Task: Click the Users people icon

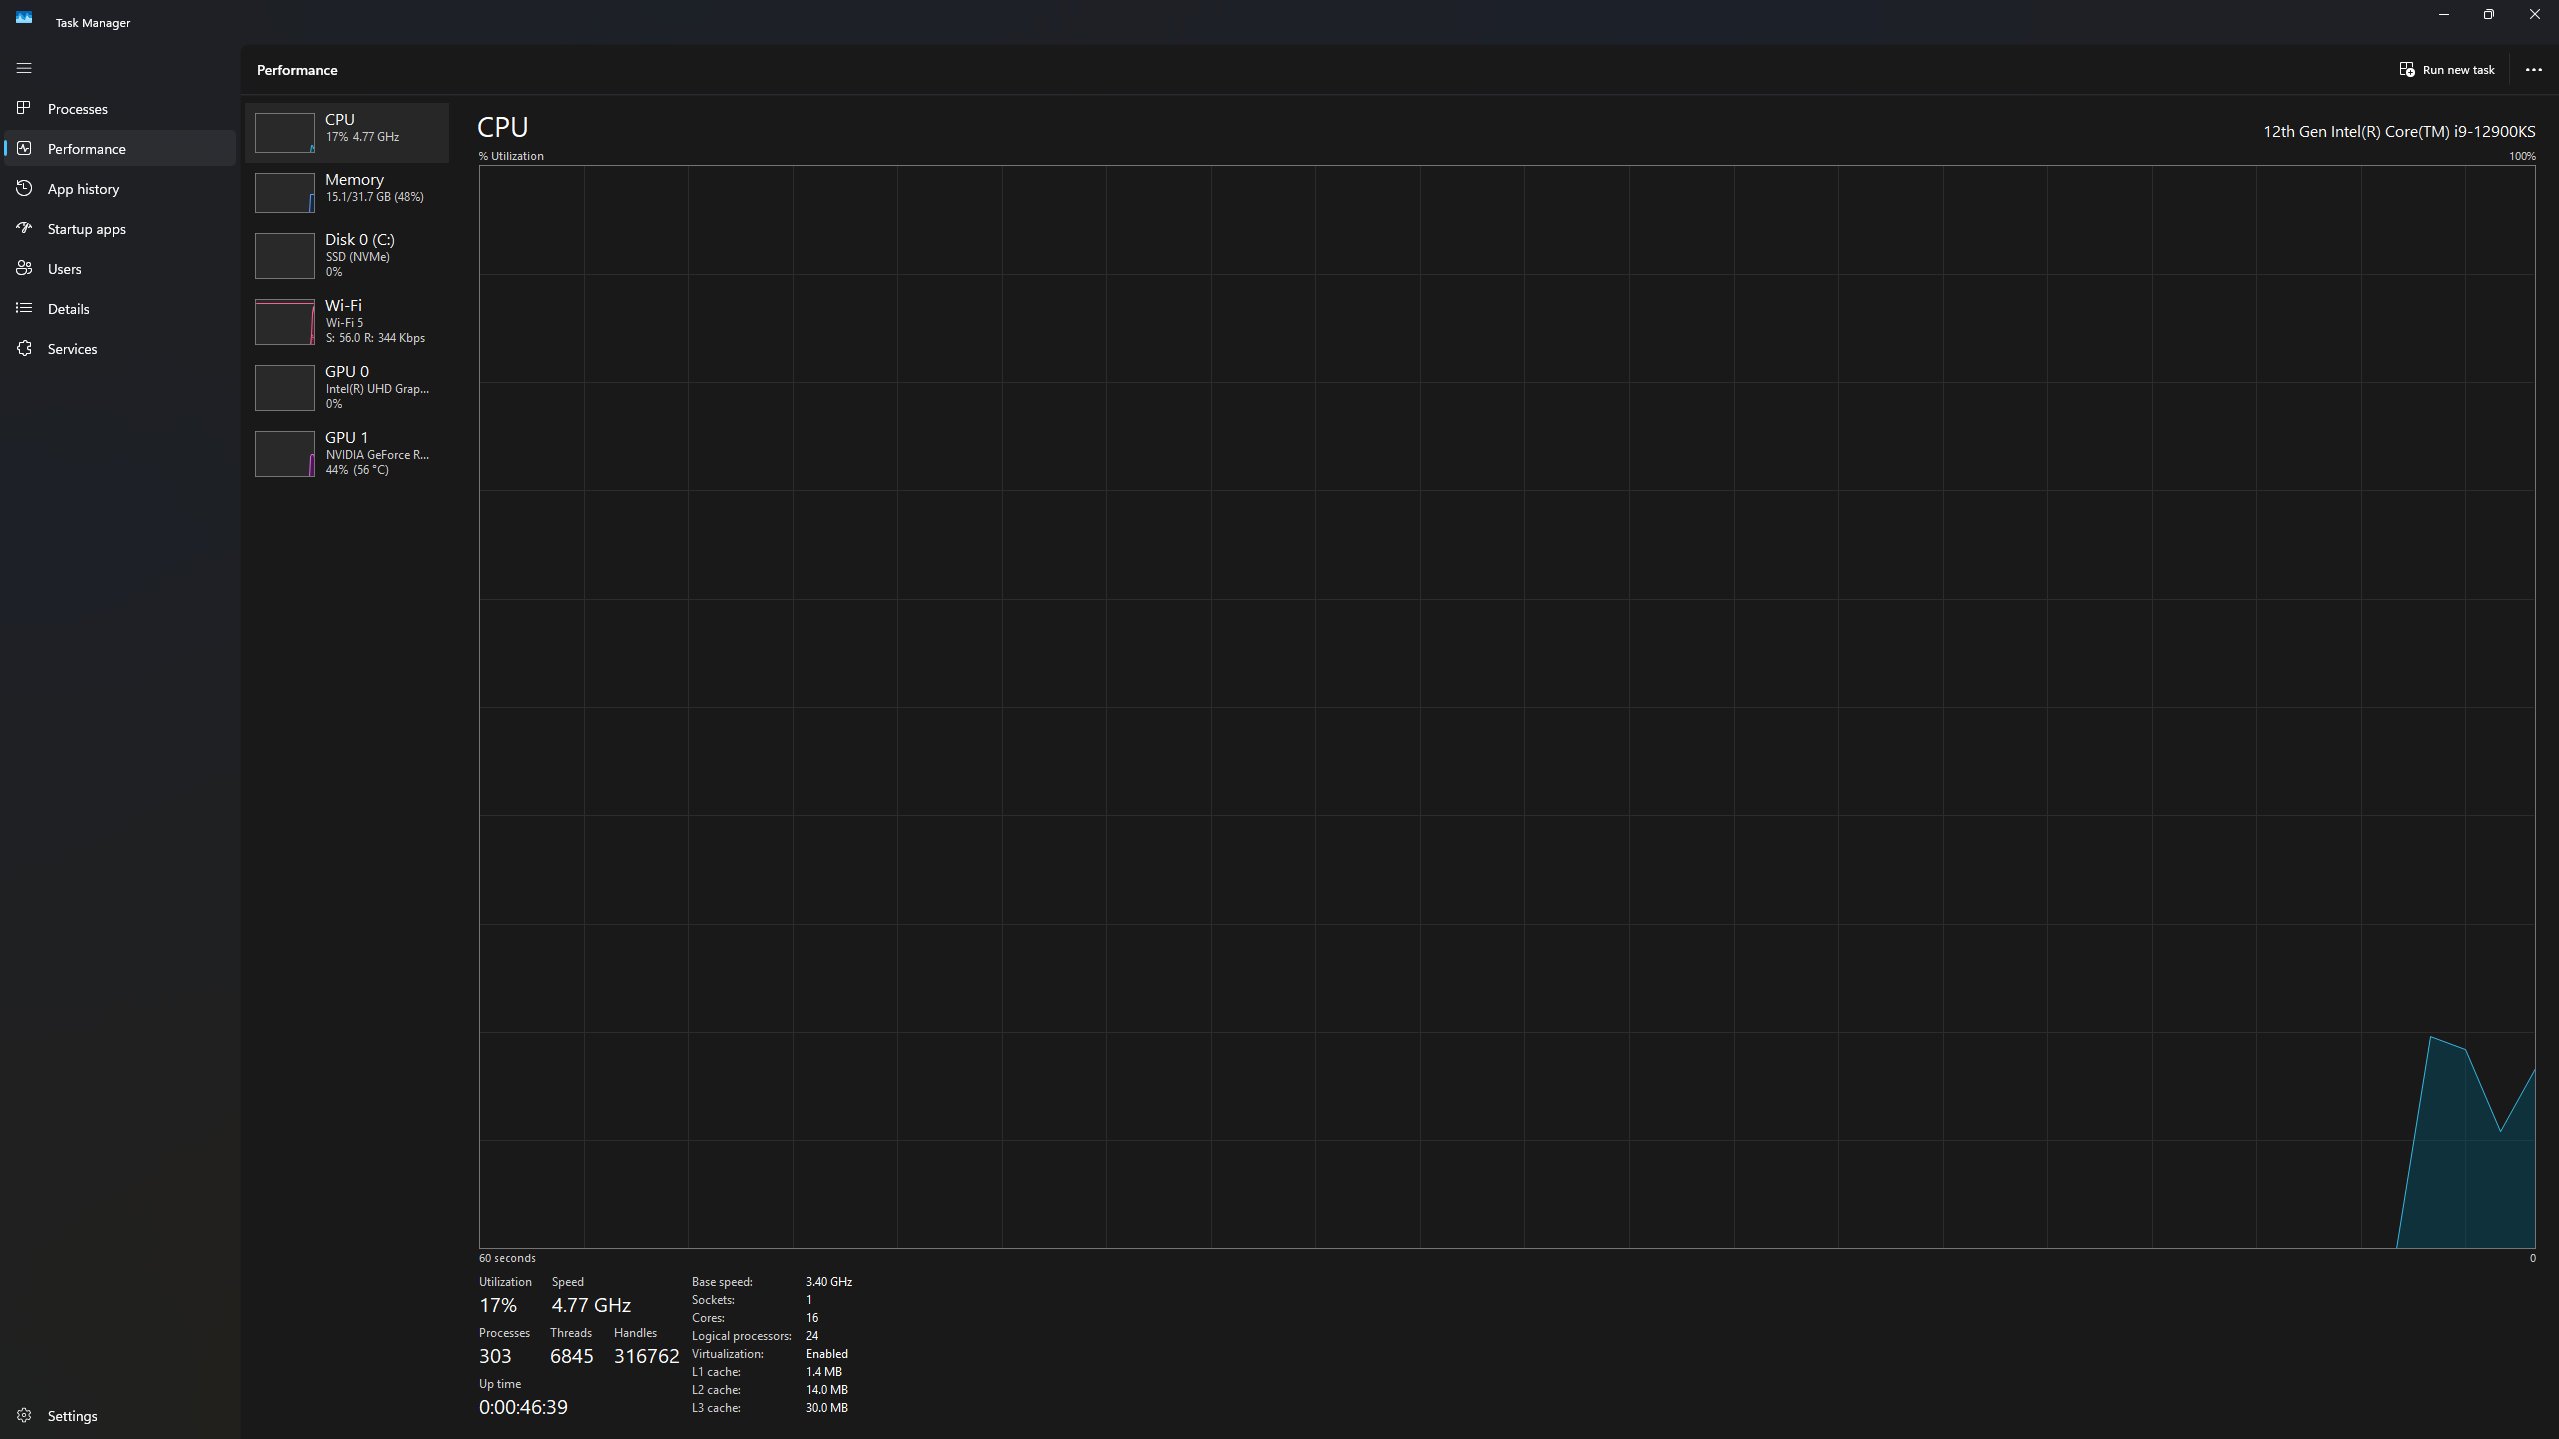Action: pyautogui.click(x=24, y=268)
